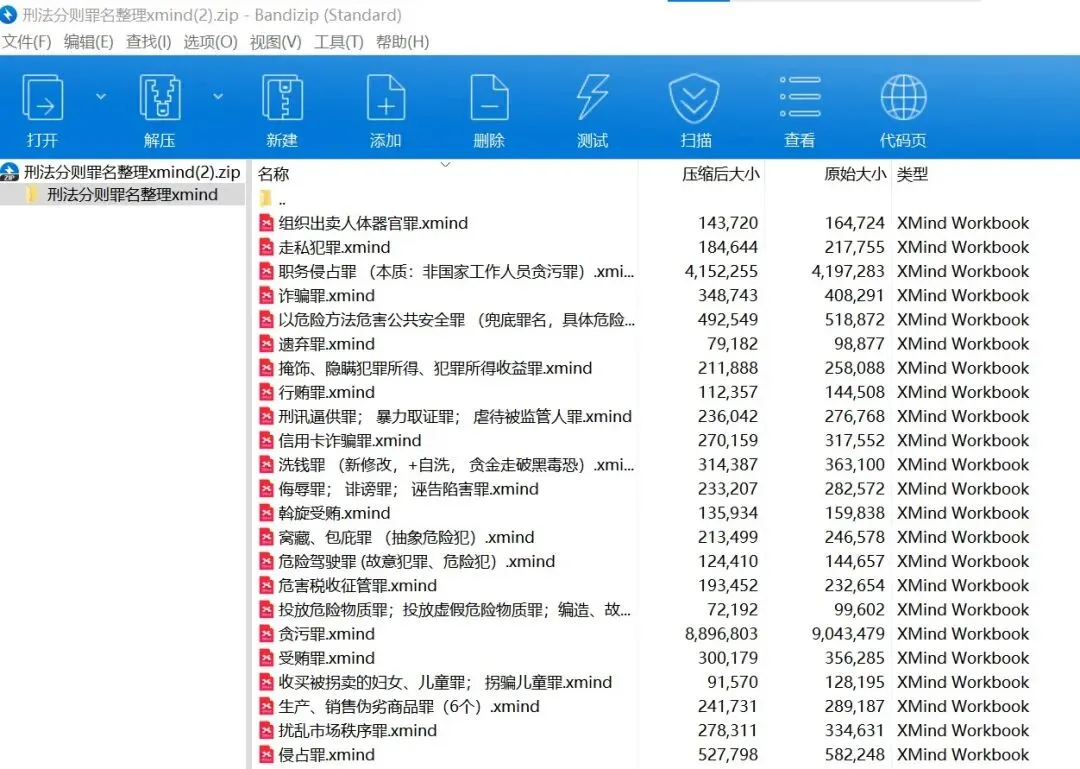1080x769 pixels.
Task: Click the icon of 行贿罪.xmind
Action: (x=267, y=392)
